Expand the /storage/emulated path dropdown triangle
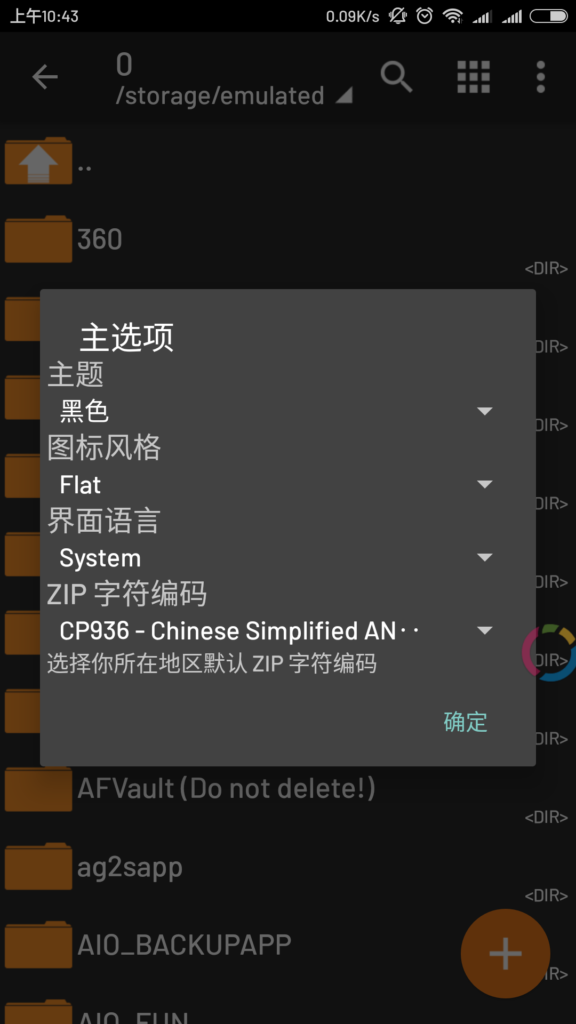576x1024 pixels. (344, 96)
